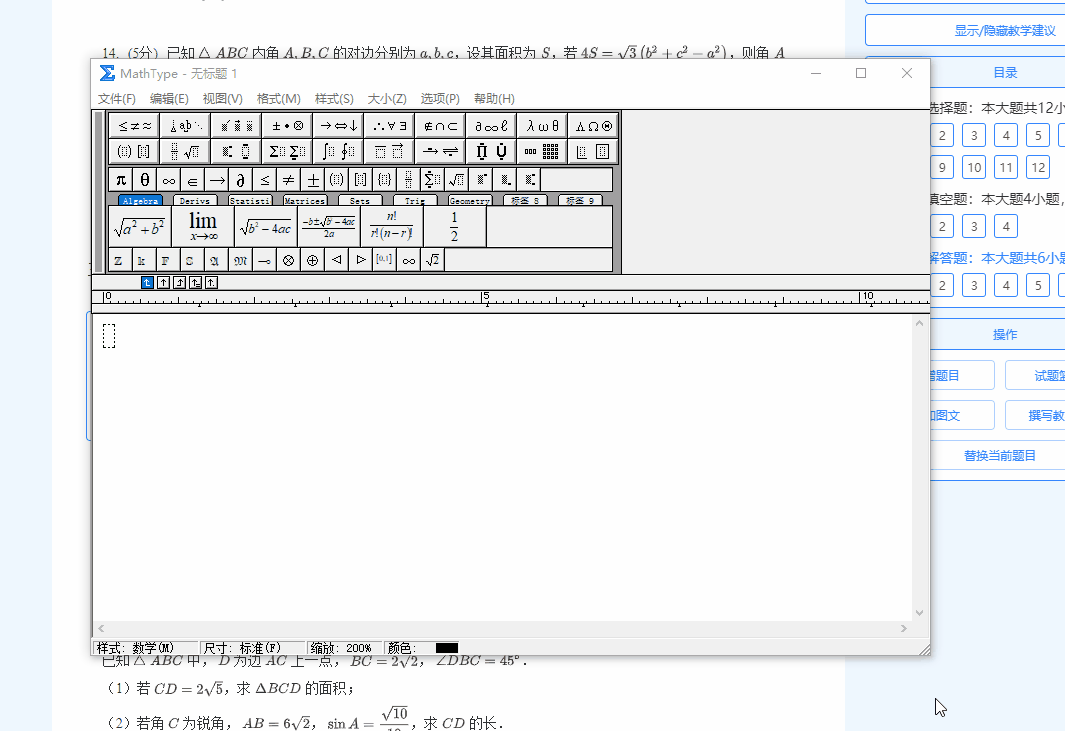The width and height of the screenshot is (1065, 731).
Task: Switch to the Trig tab
Action: [414, 200]
